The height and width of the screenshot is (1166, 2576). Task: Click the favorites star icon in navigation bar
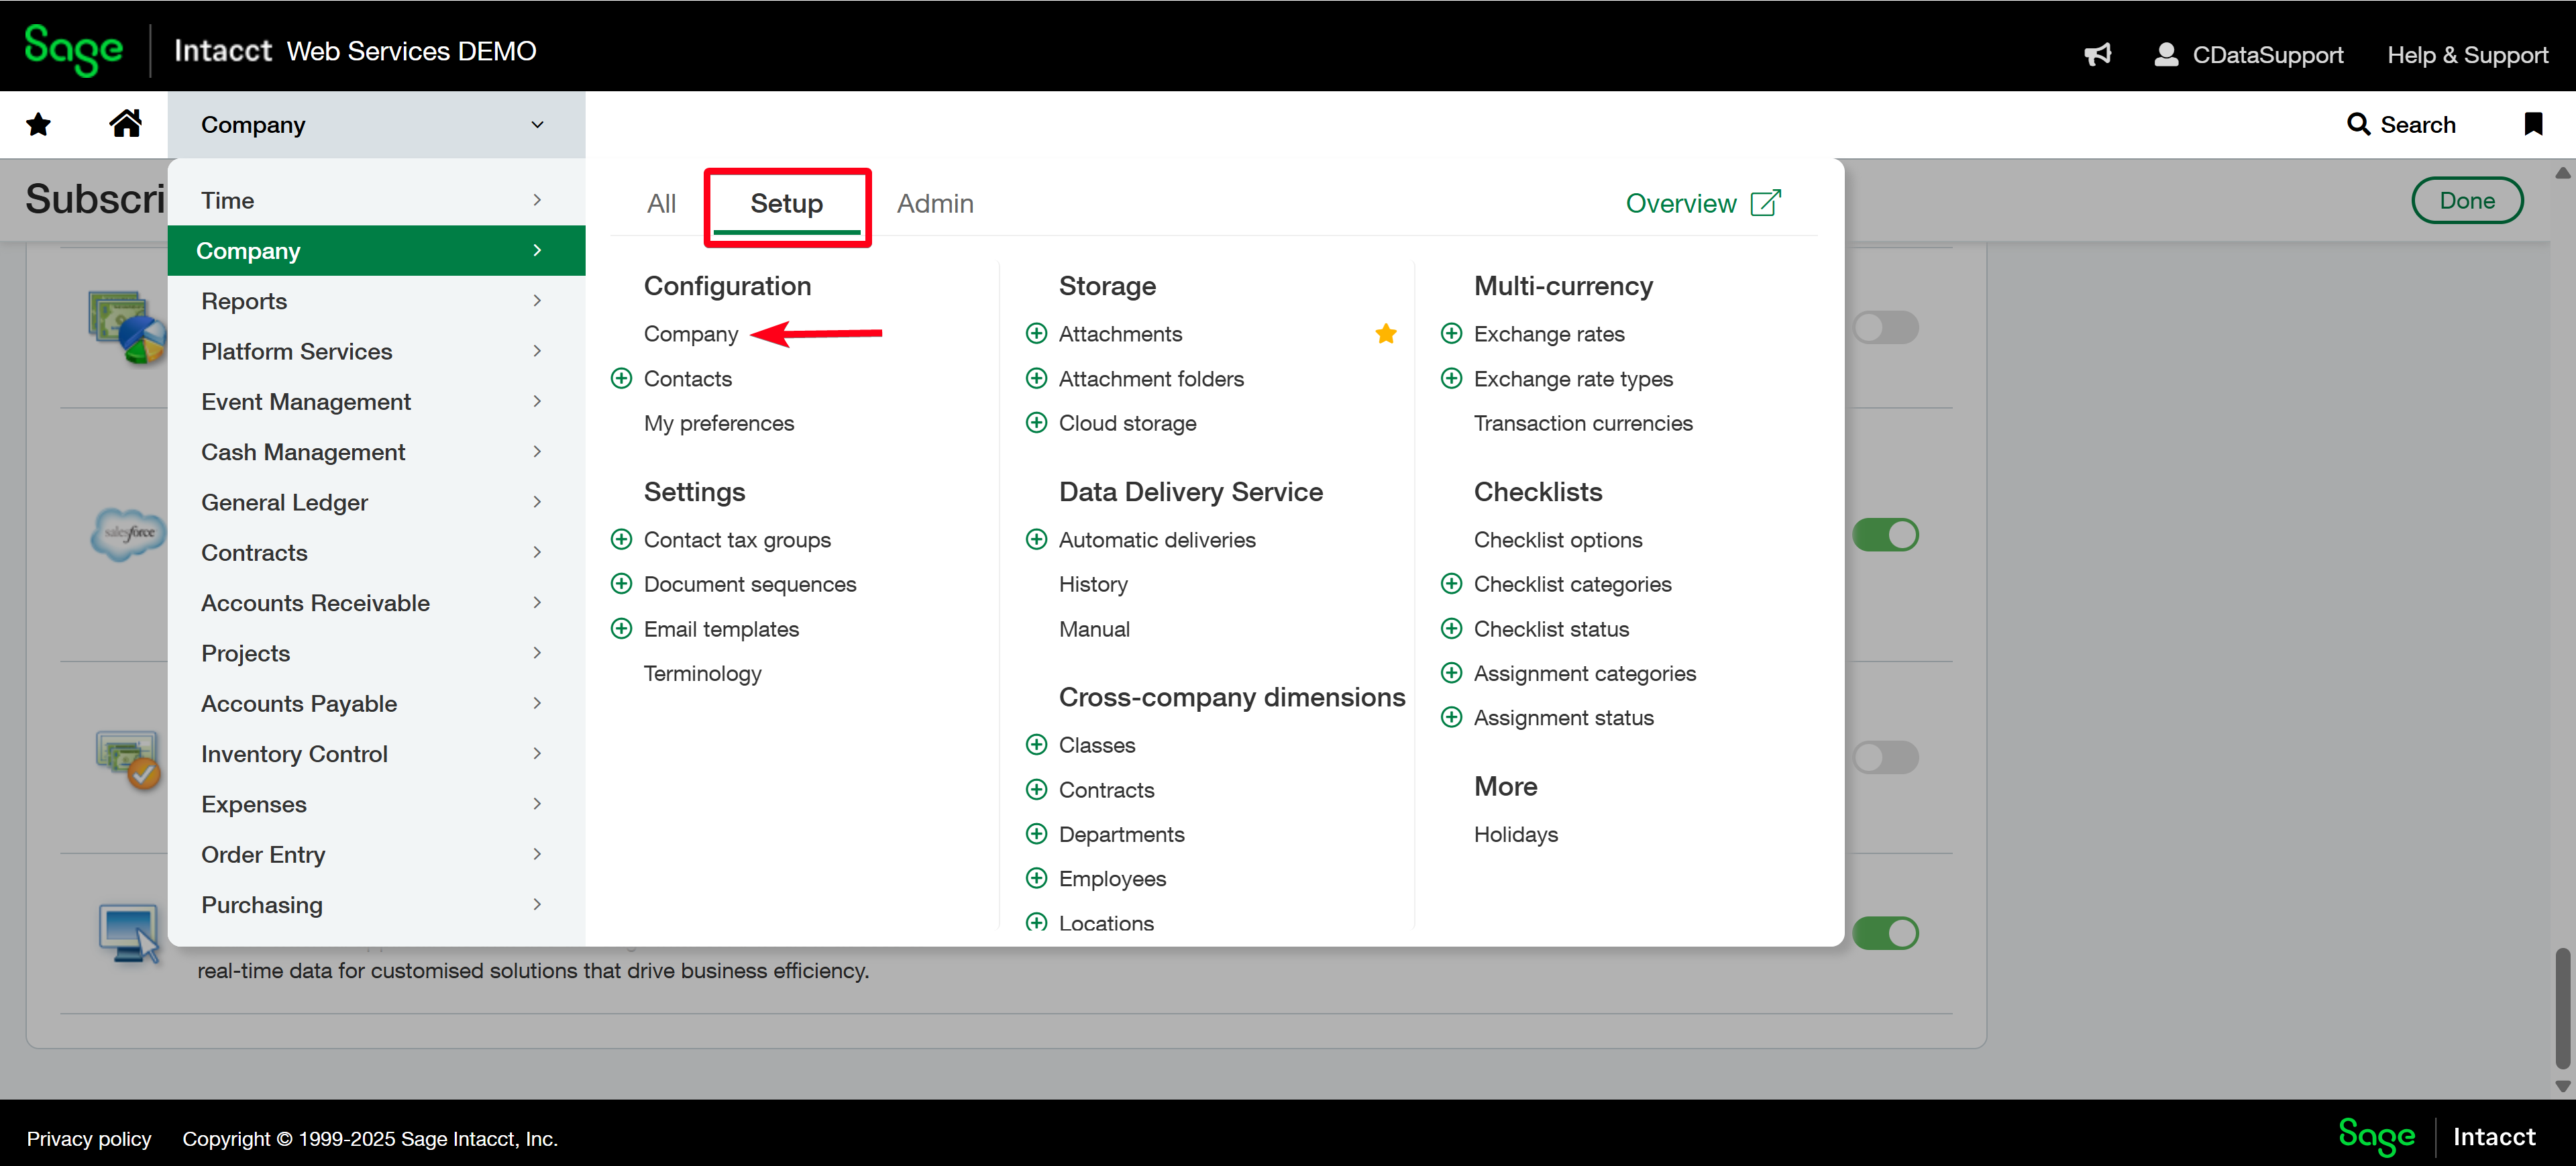(x=38, y=124)
